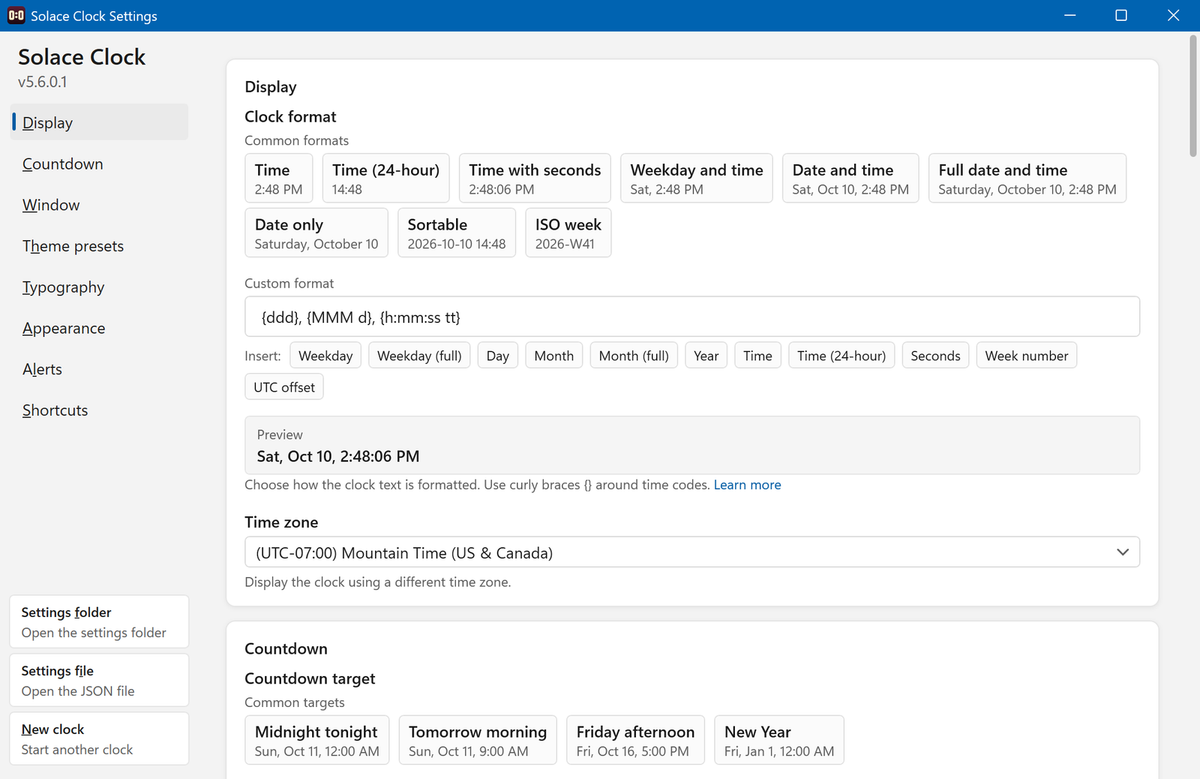
Task: Click the Solace Clock app icon in title bar
Action: (x=16, y=16)
